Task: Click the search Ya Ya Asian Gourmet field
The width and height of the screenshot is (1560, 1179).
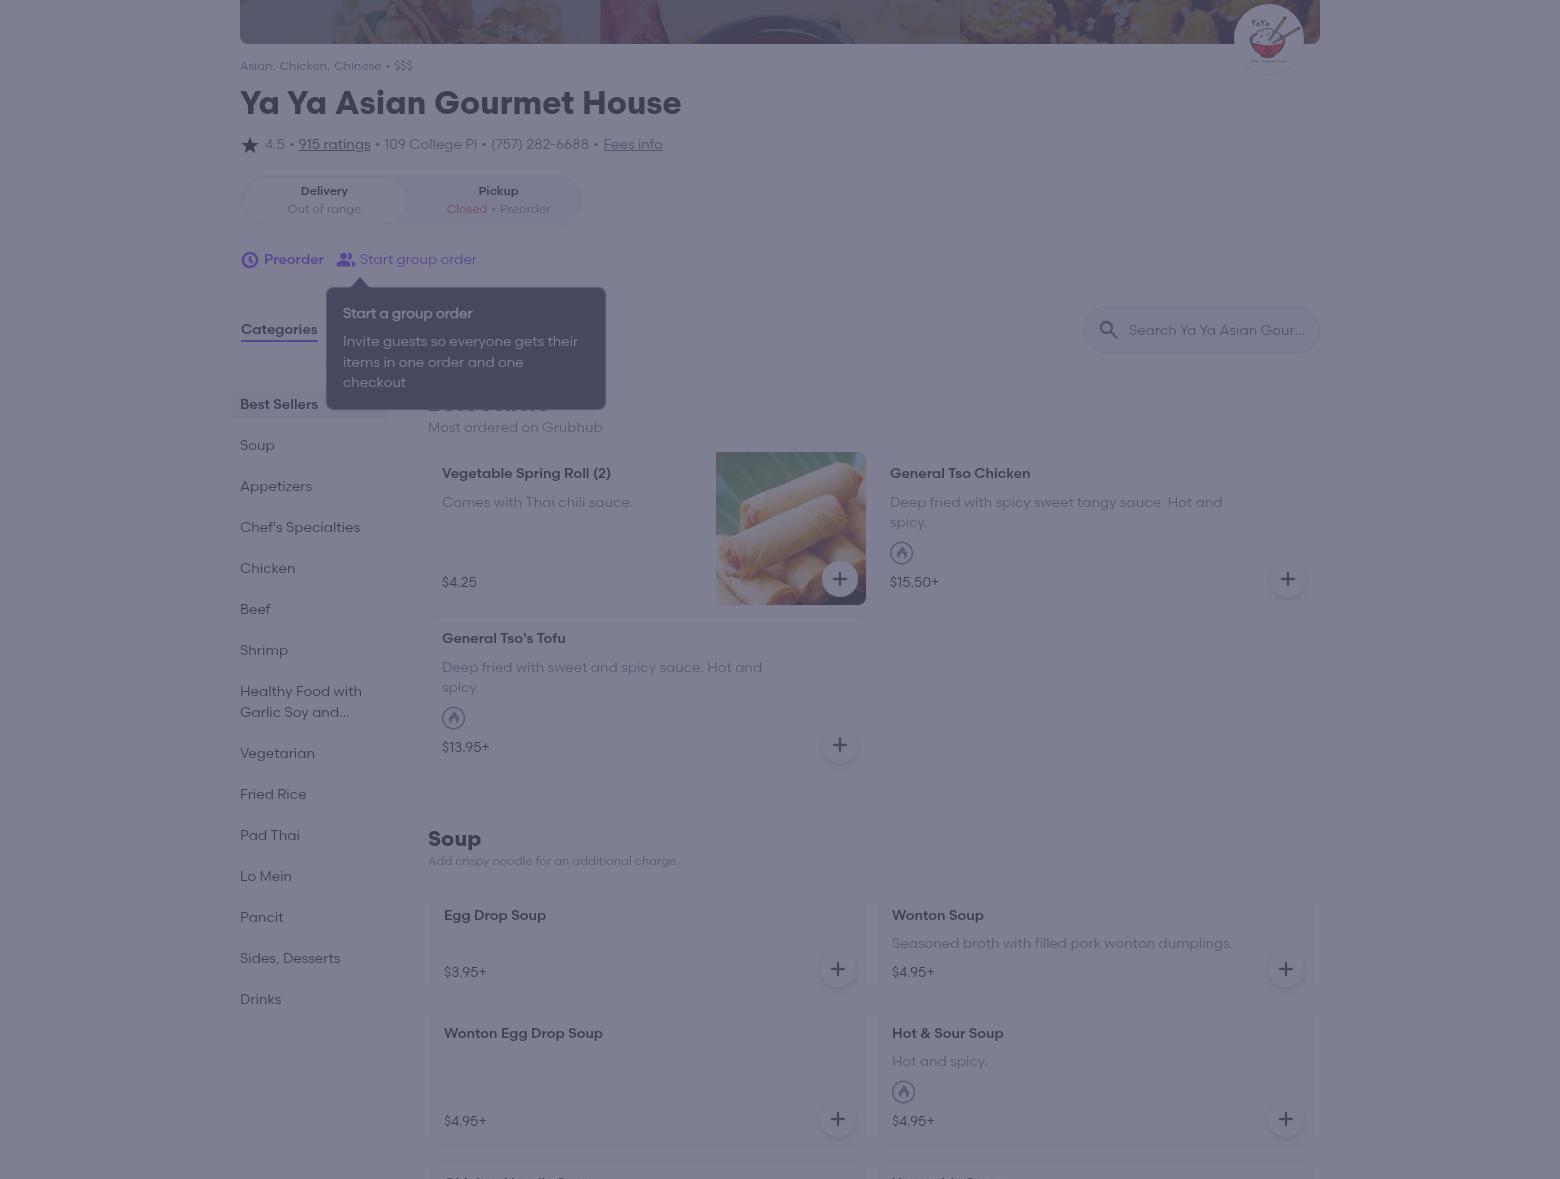Action: (1202, 330)
